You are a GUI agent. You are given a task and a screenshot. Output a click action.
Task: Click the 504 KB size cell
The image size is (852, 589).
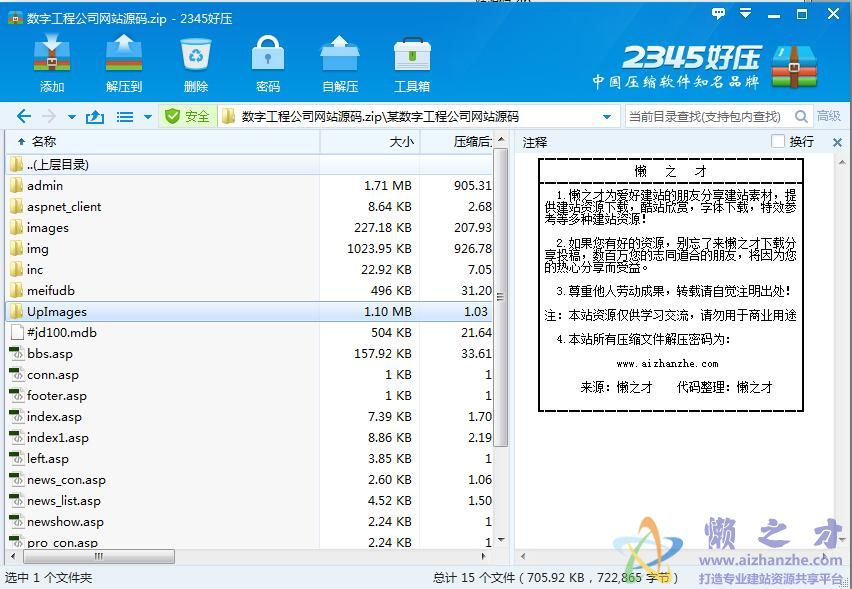point(391,333)
